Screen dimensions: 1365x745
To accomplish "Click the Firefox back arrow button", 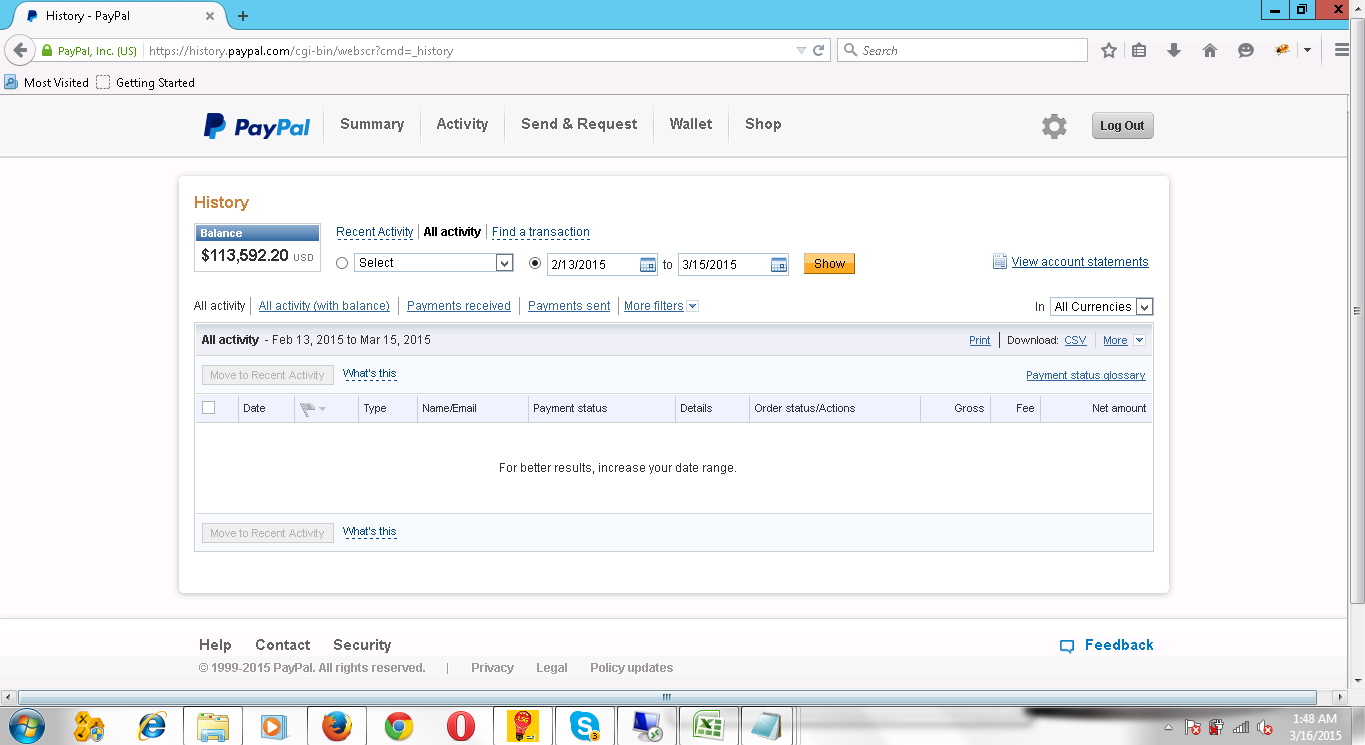I will coord(20,50).
